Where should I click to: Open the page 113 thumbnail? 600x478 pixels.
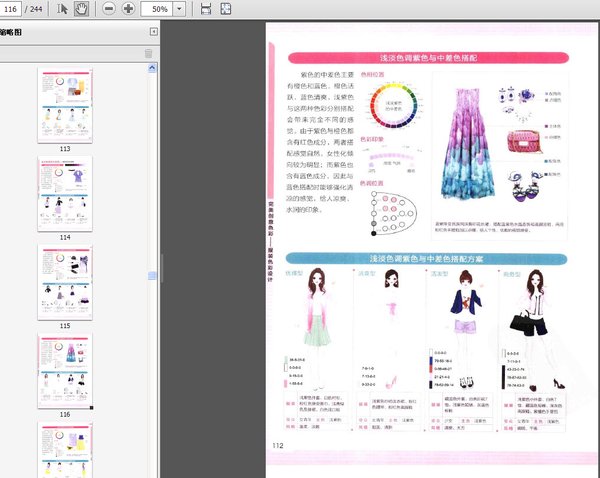[x=65, y=105]
